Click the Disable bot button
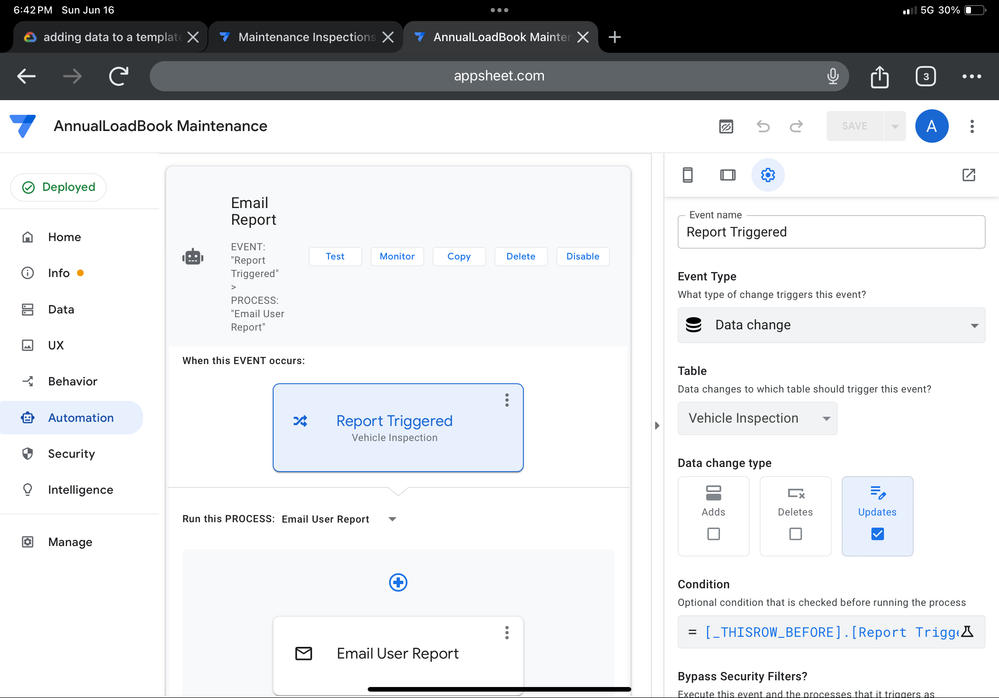999x698 pixels. click(582, 256)
